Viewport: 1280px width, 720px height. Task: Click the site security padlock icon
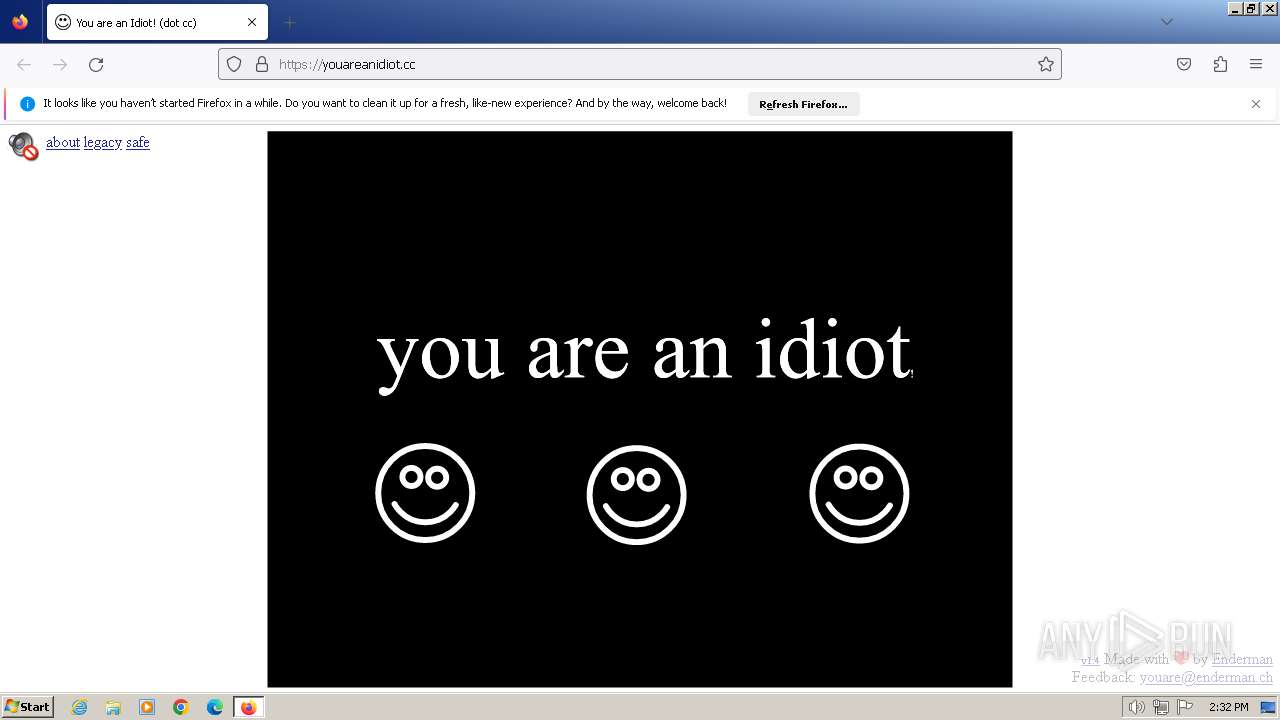pyautogui.click(x=262, y=64)
